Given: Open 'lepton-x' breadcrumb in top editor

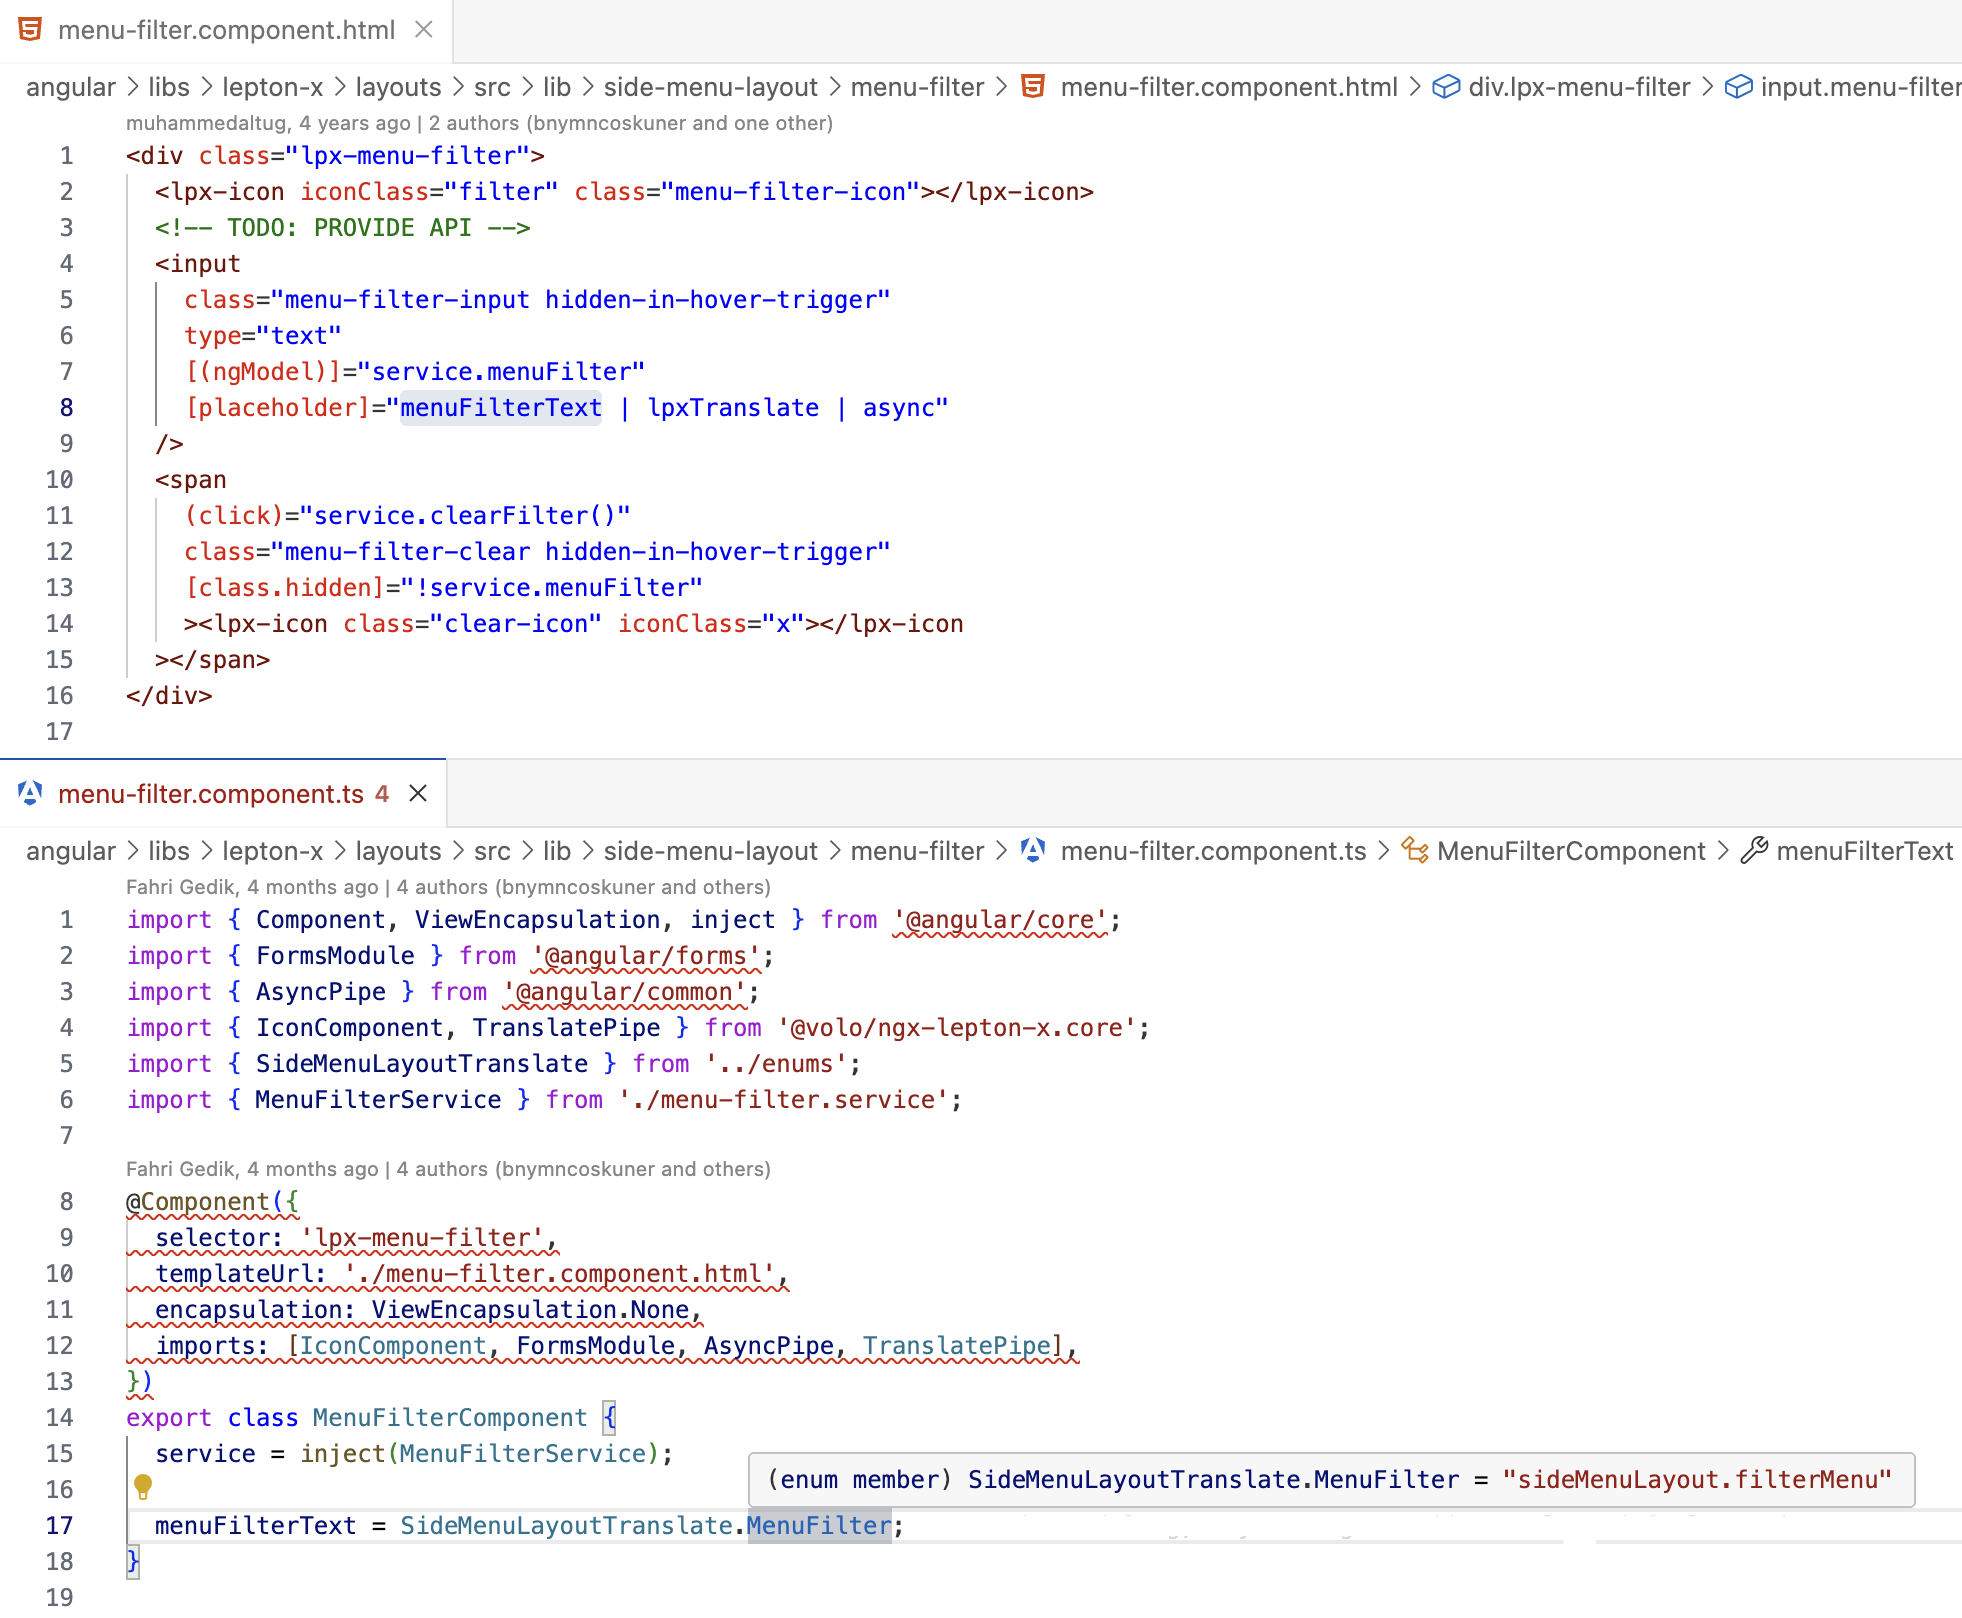Looking at the screenshot, I should click(x=272, y=88).
